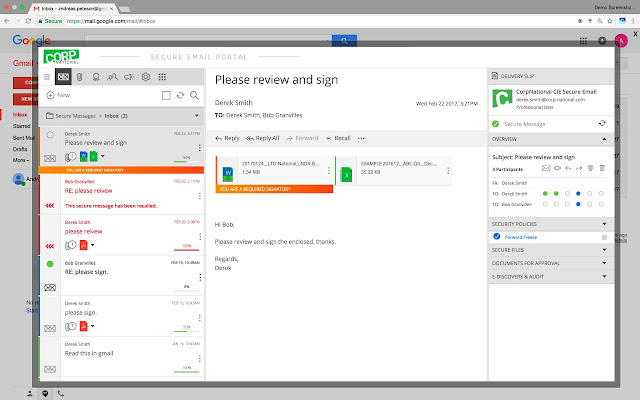Open options for the EXAMPLE Excel attachment
Screen dimensions: 640x400
[x=448, y=171]
